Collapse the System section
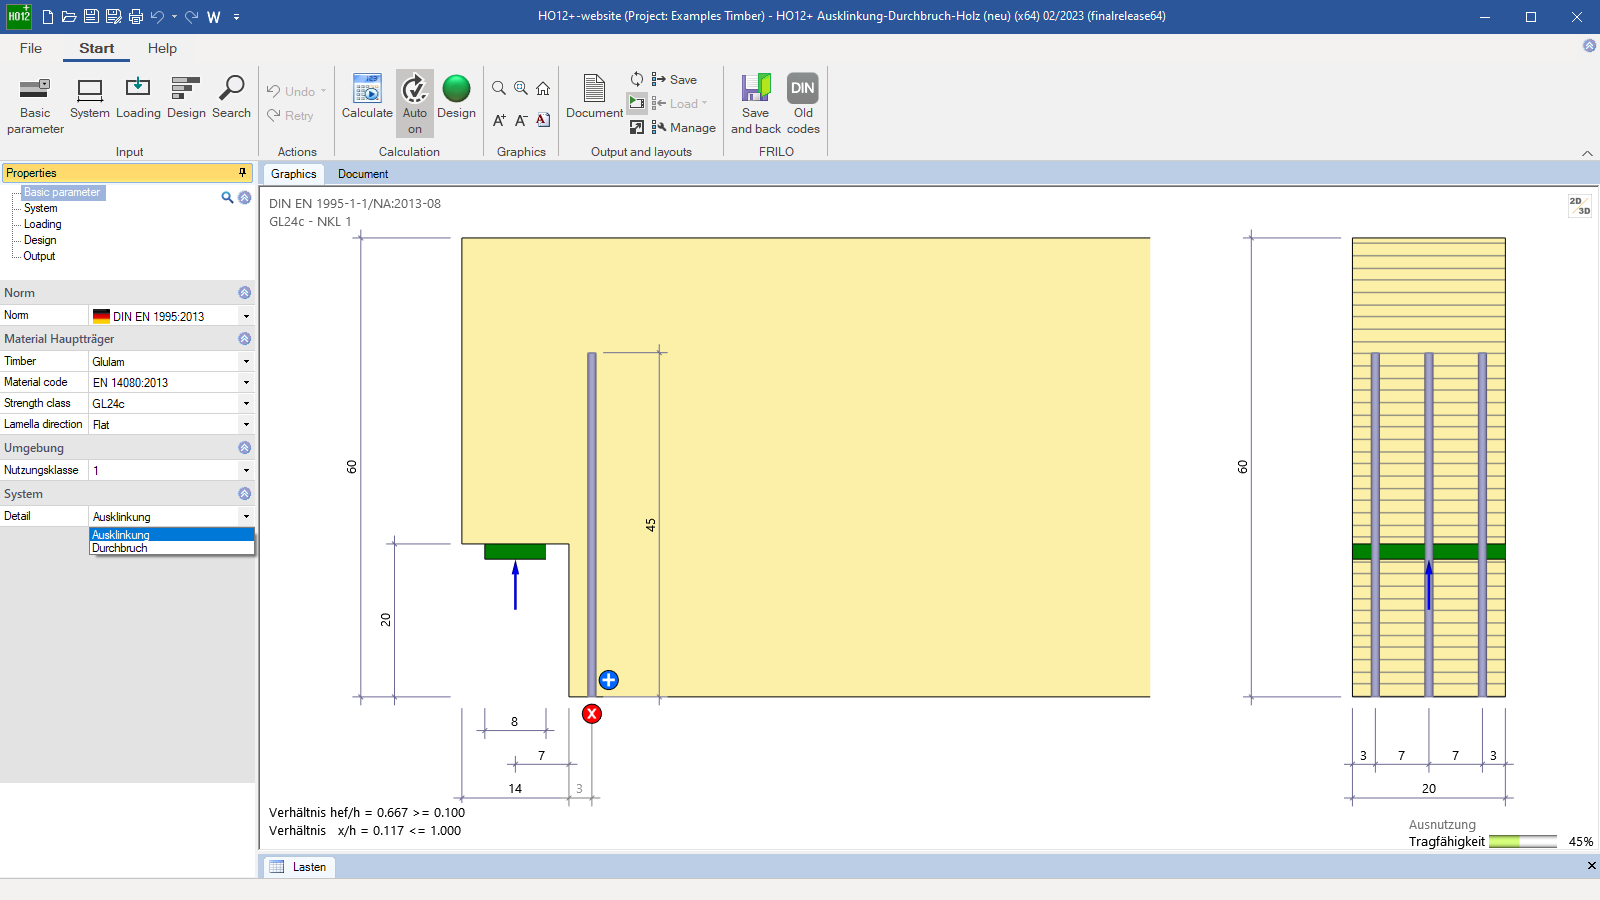The width and height of the screenshot is (1600, 900). point(244,494)
